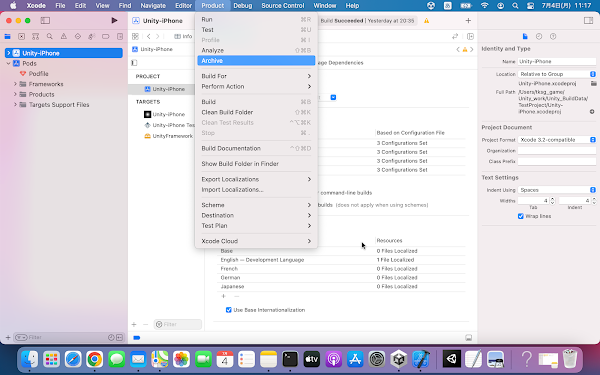
Task: Choose Build Documentation menu item
Action: (256, 148)
